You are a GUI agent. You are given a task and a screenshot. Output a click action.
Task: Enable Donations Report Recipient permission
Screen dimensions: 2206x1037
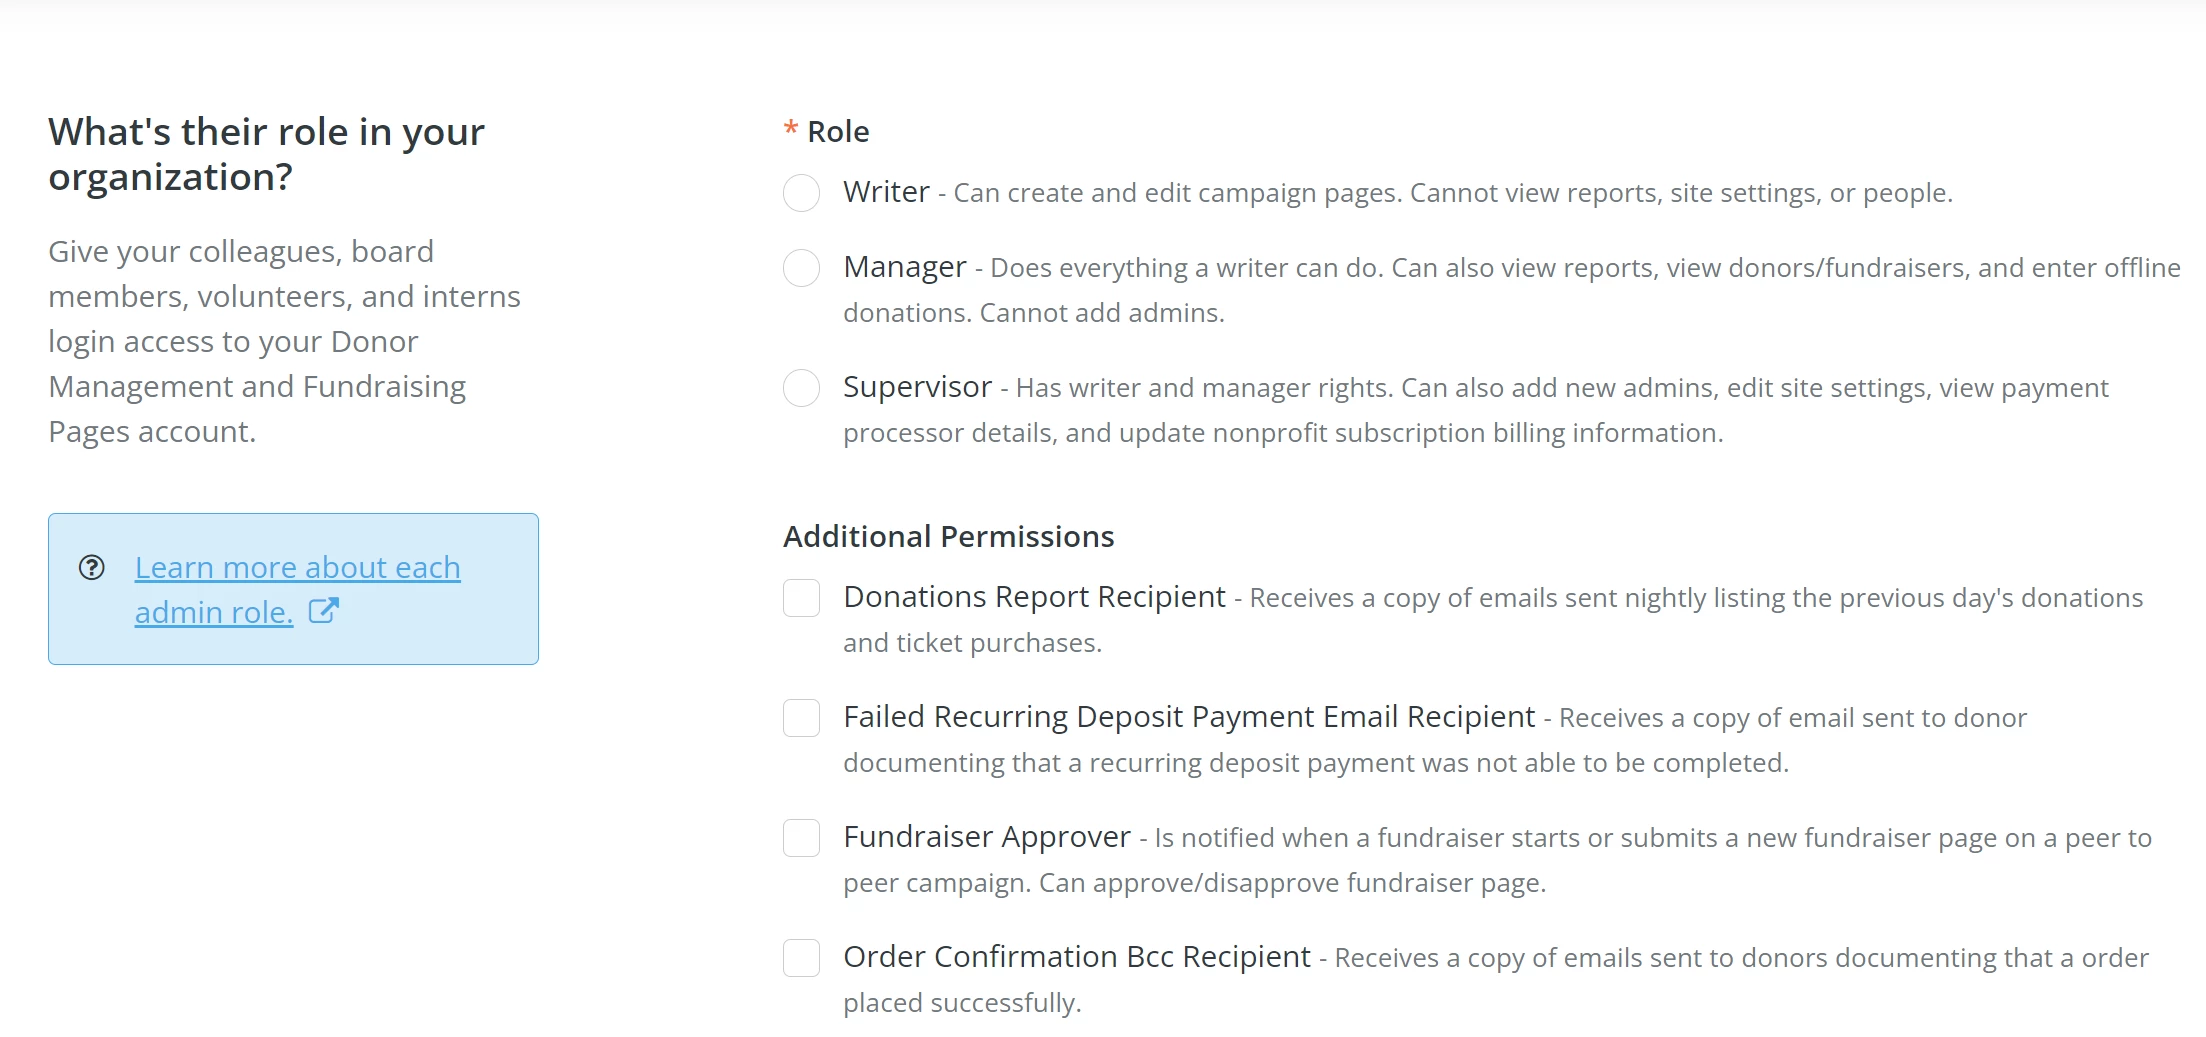801,598
